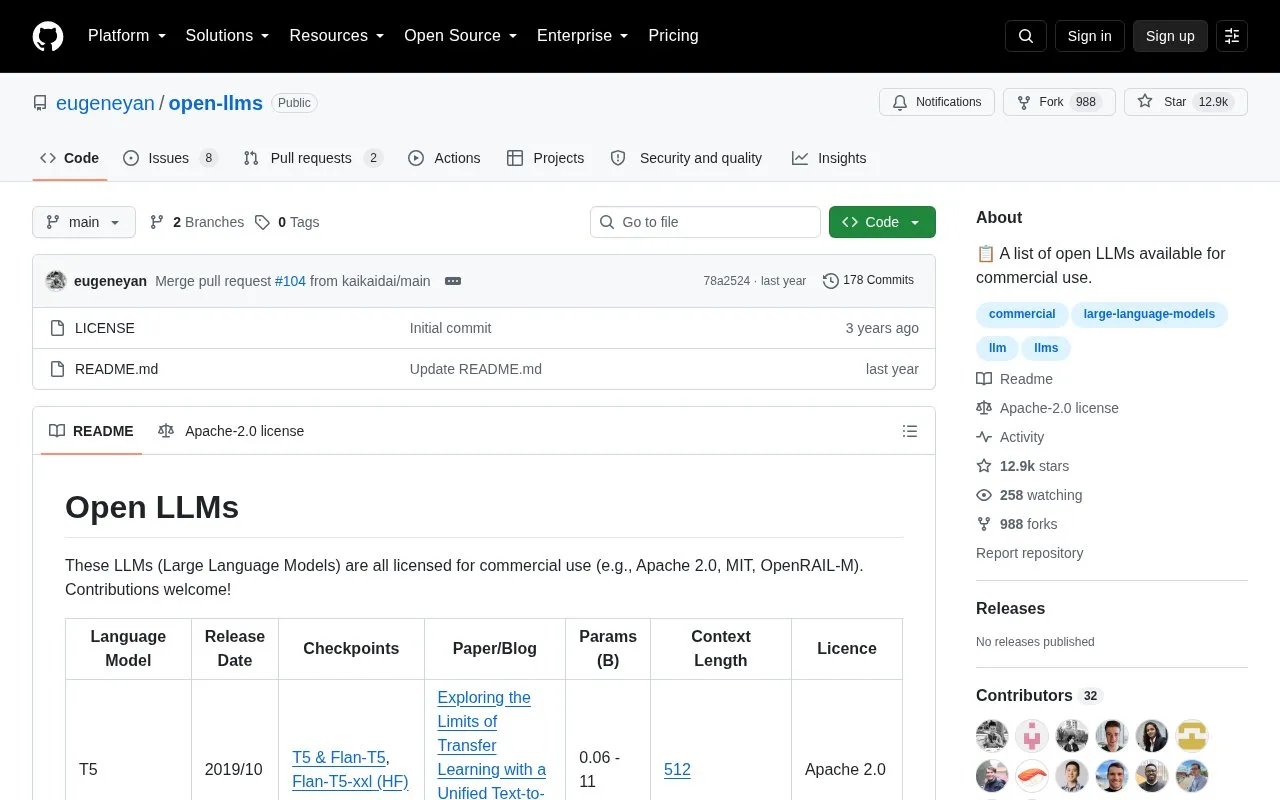Open the Resources menu
Viewport: 1280px width, 800px height.
[x=337, y=36]
